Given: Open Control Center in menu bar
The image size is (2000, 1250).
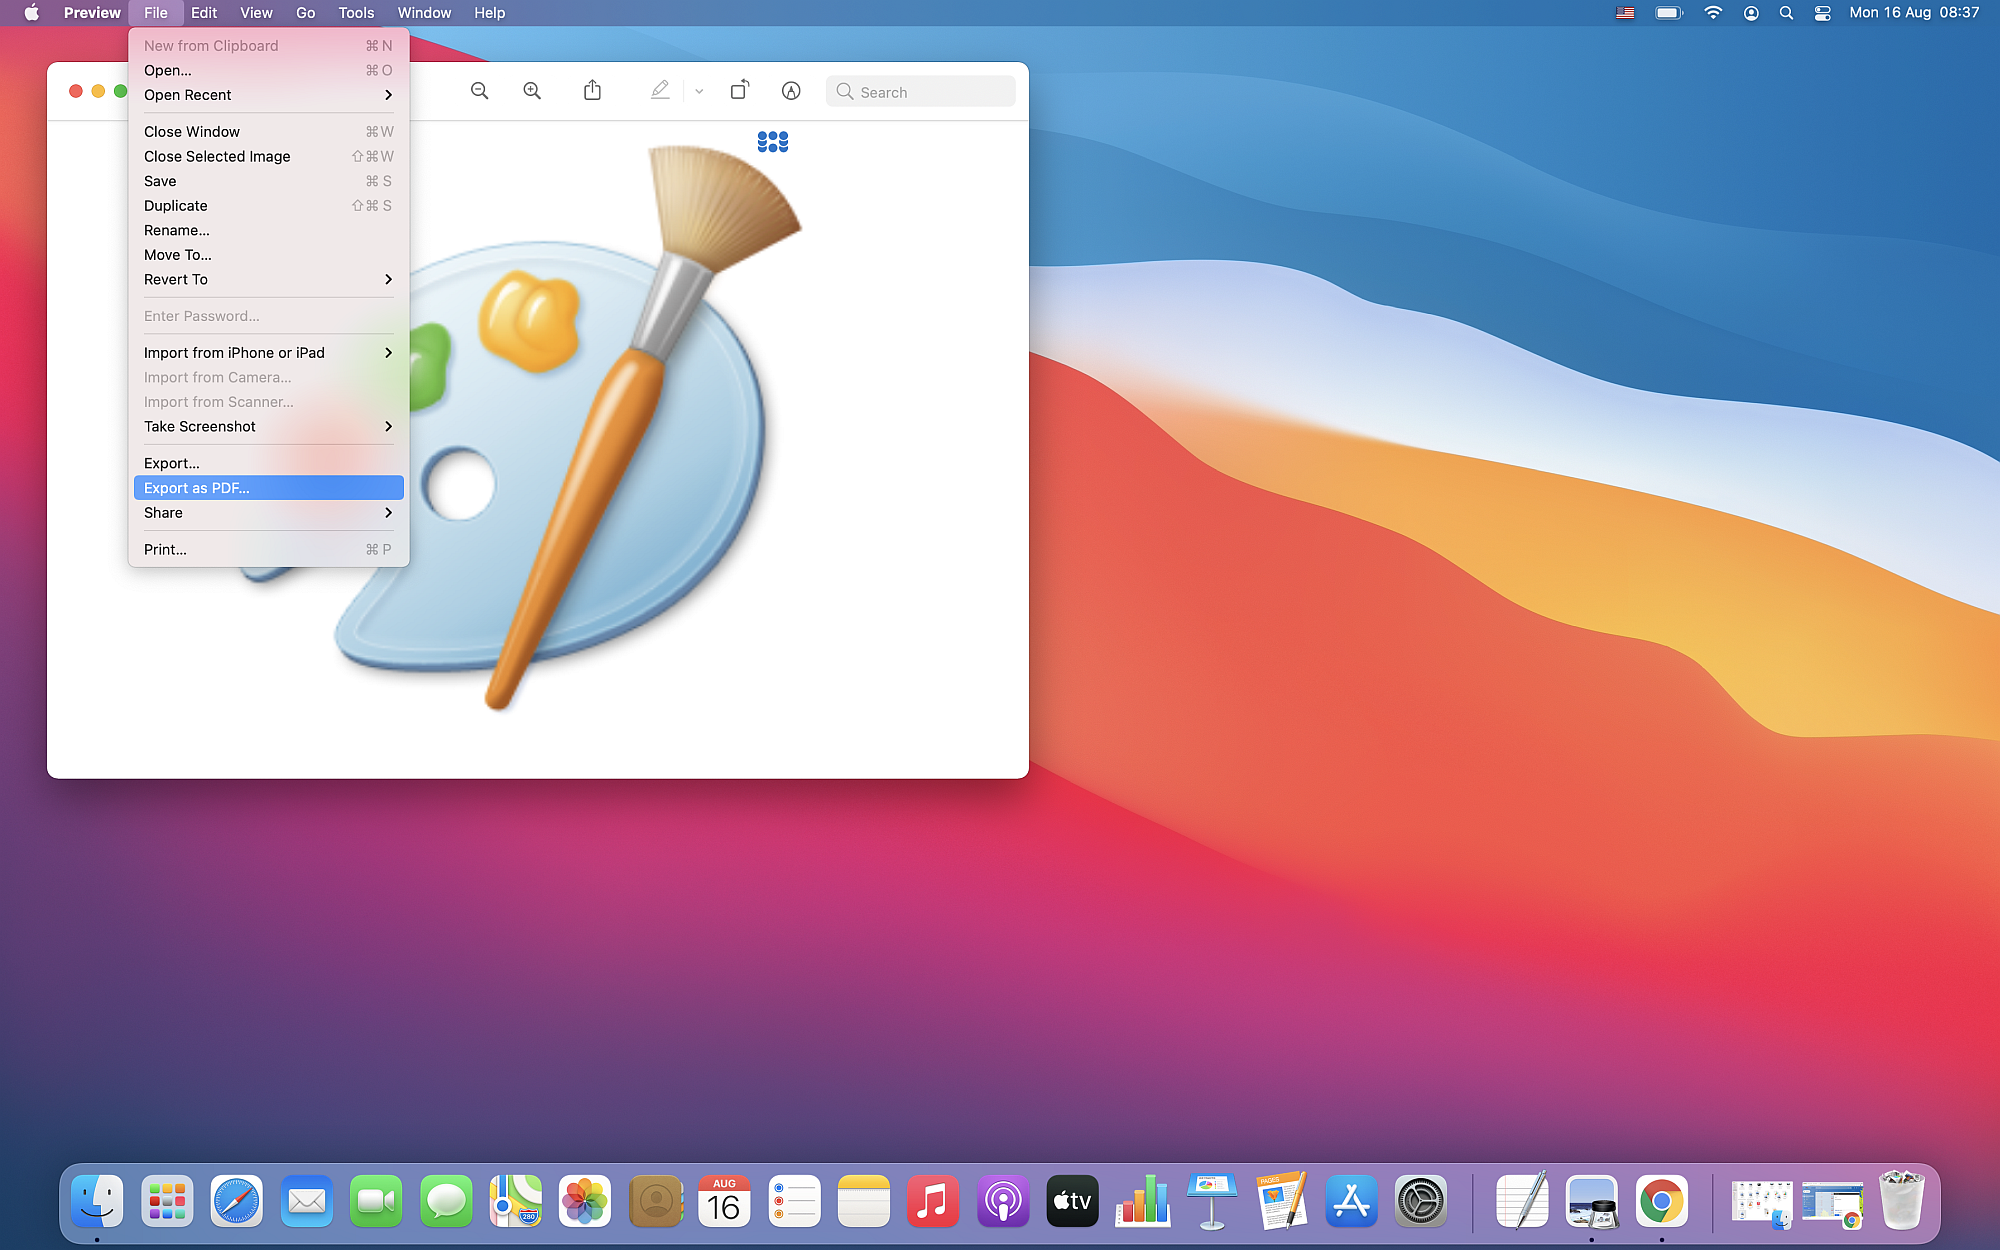Looking at the screenshot, I should [1822, 13].
